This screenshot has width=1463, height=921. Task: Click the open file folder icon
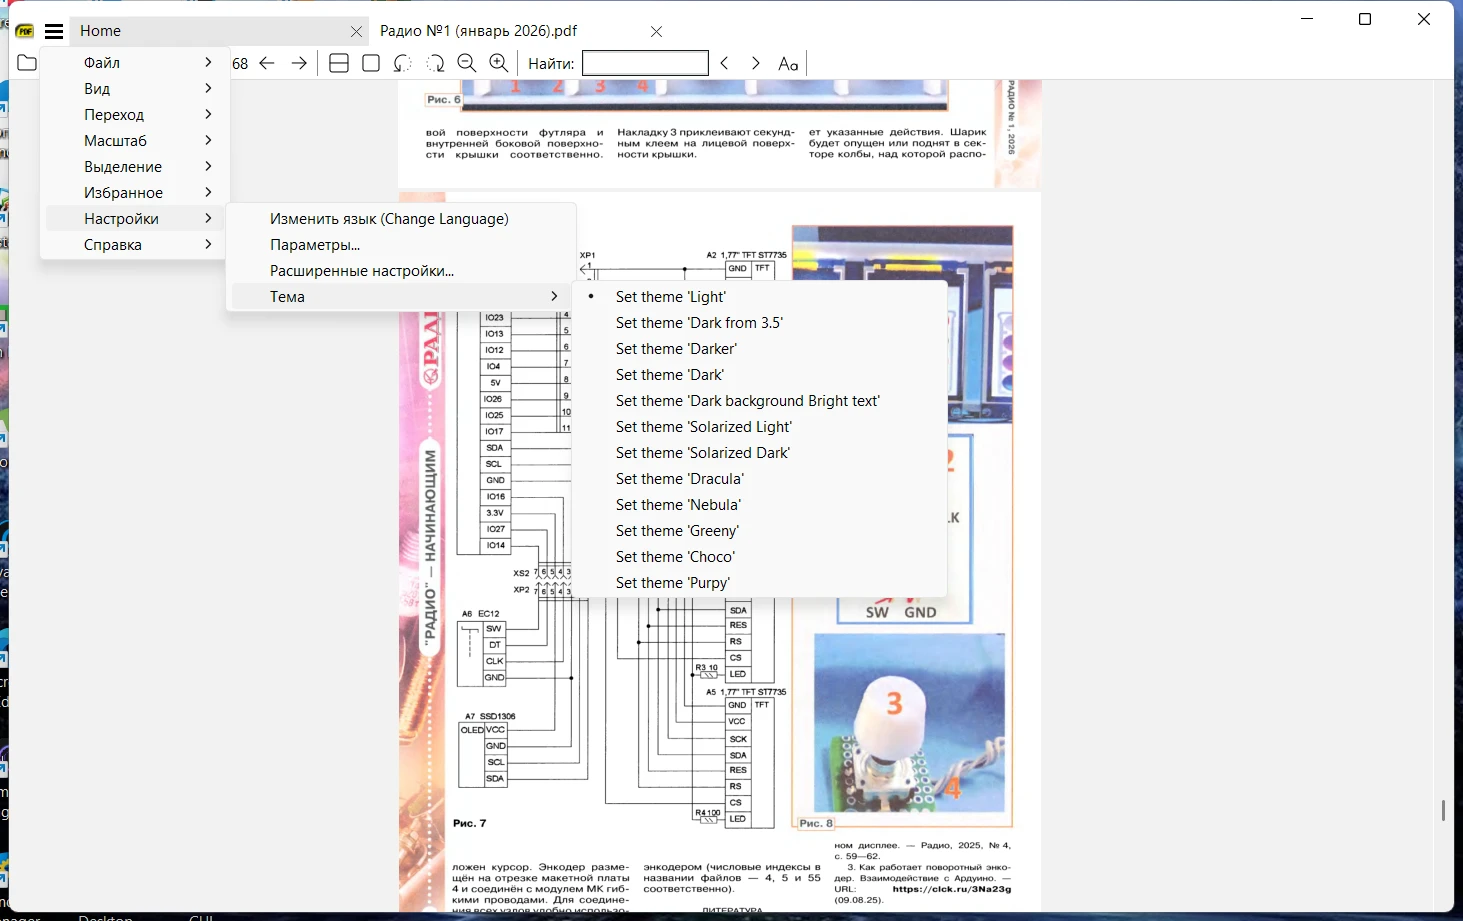pos(27,63)
